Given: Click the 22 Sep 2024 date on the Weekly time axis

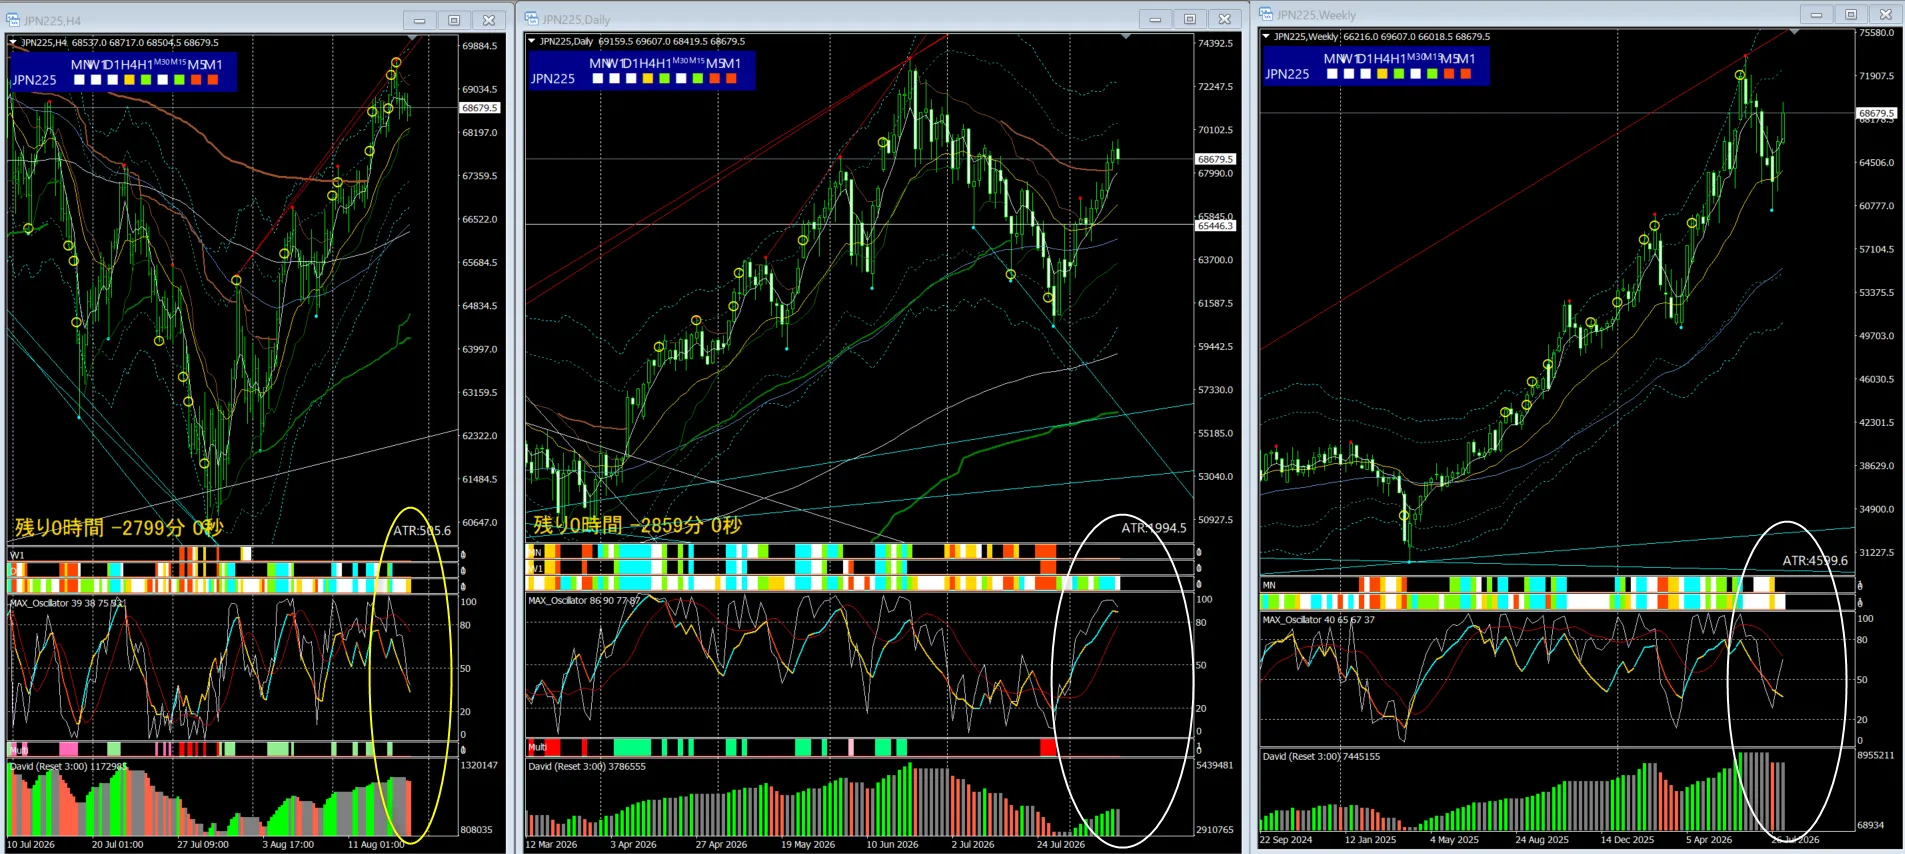Looking at the screenshot, I should point(1286,840).
